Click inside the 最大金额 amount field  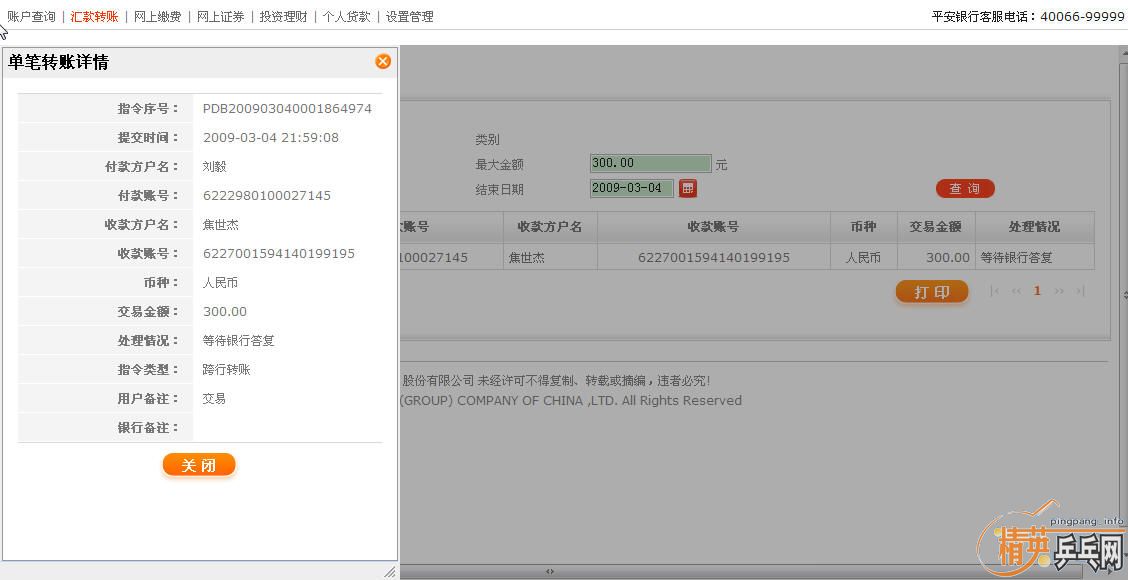[x=650, y=162]
